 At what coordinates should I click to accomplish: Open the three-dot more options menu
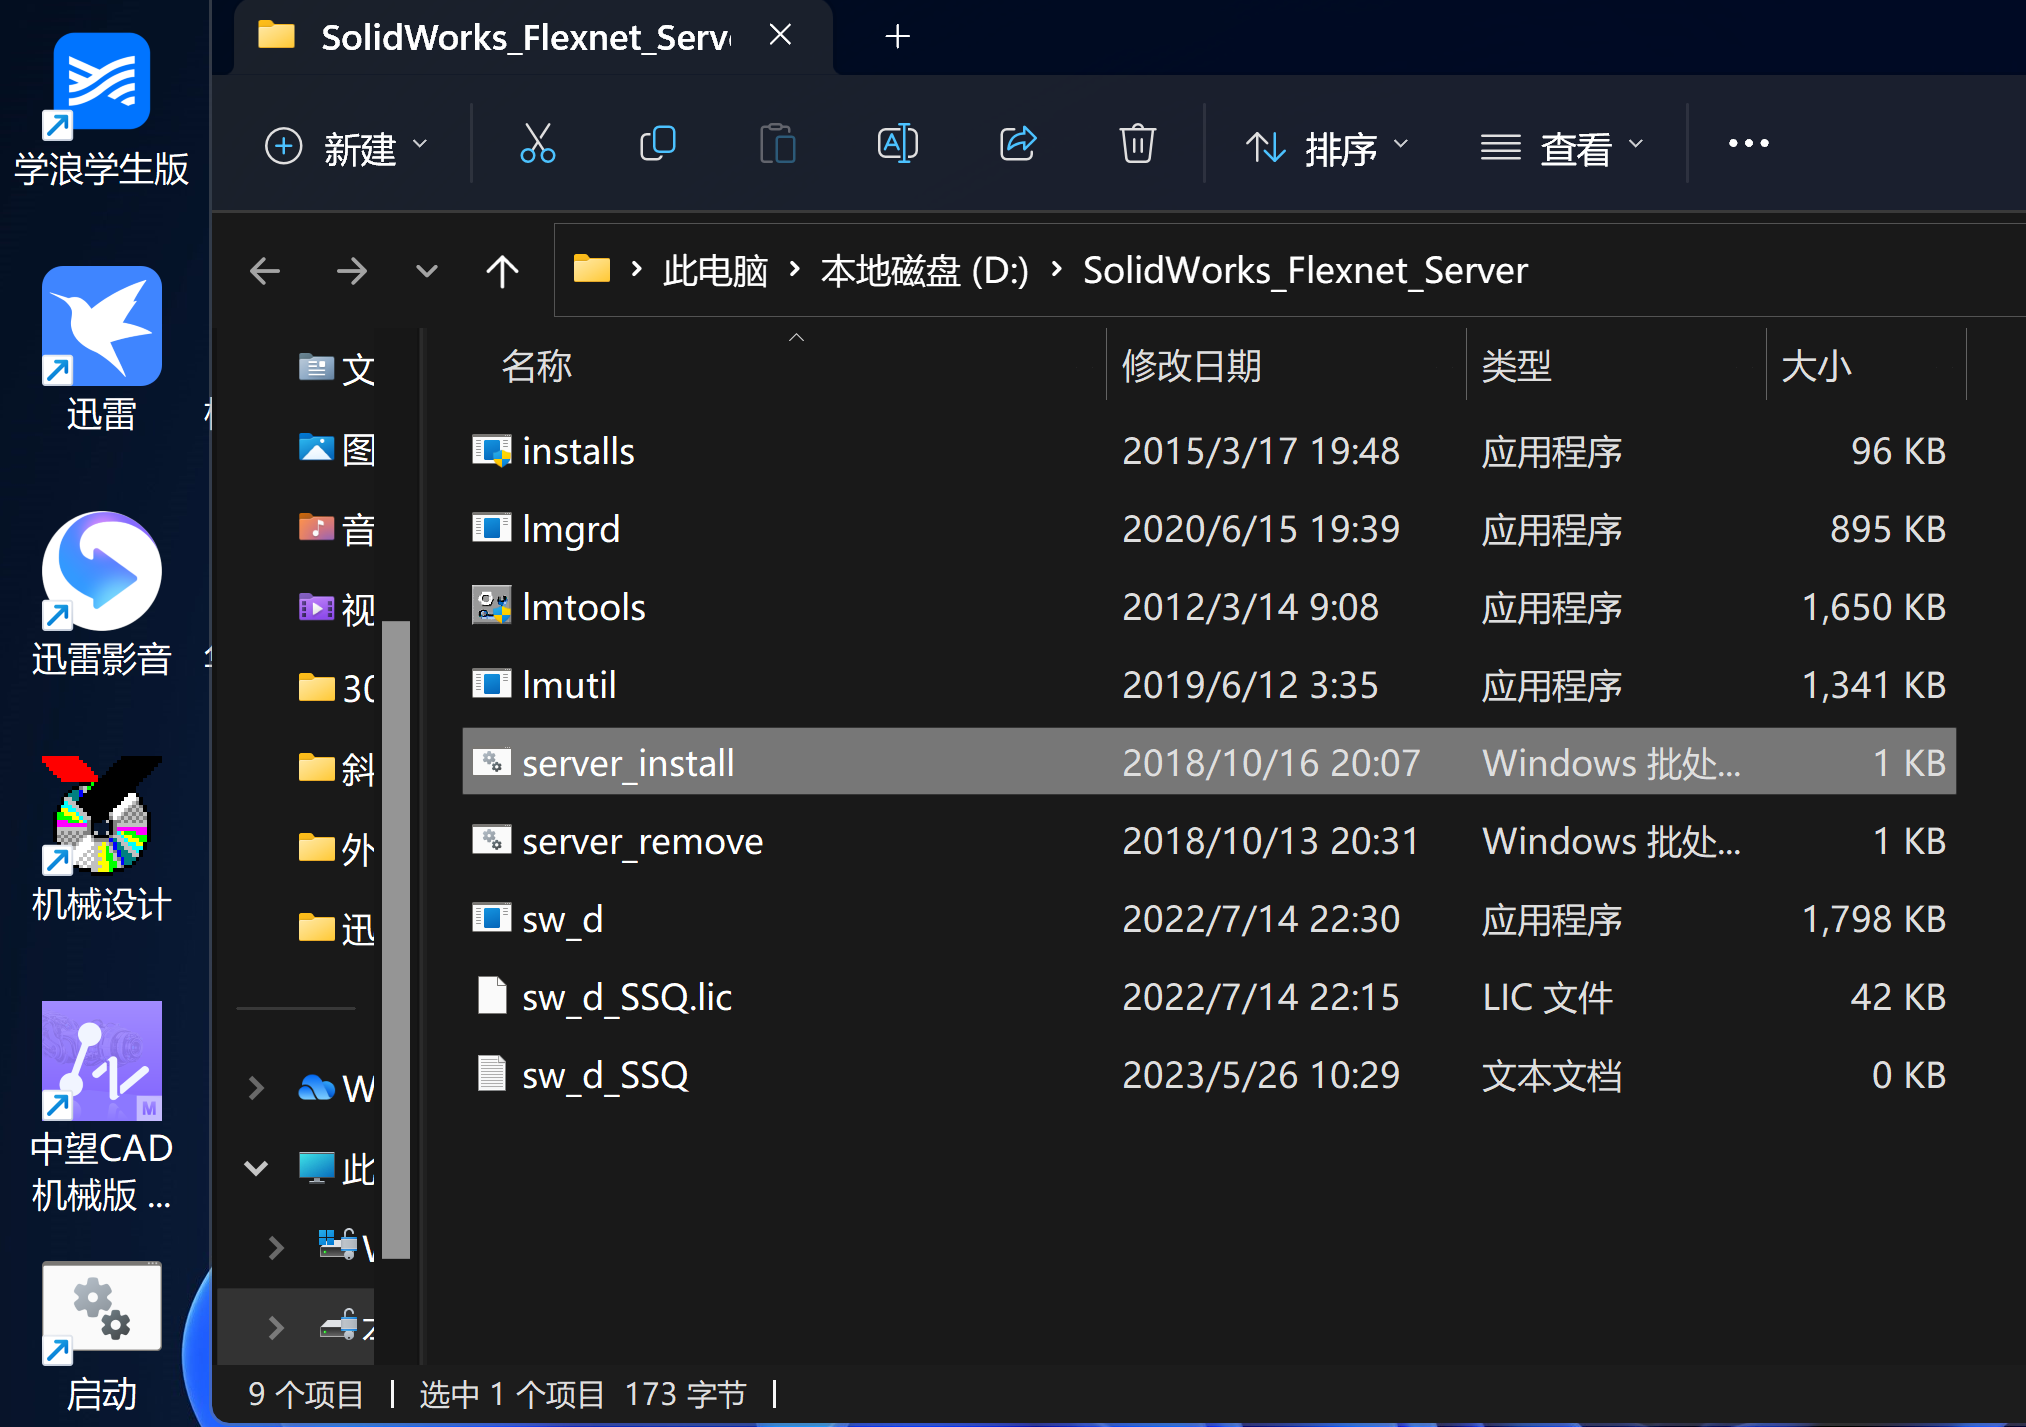click(1748, 144)
